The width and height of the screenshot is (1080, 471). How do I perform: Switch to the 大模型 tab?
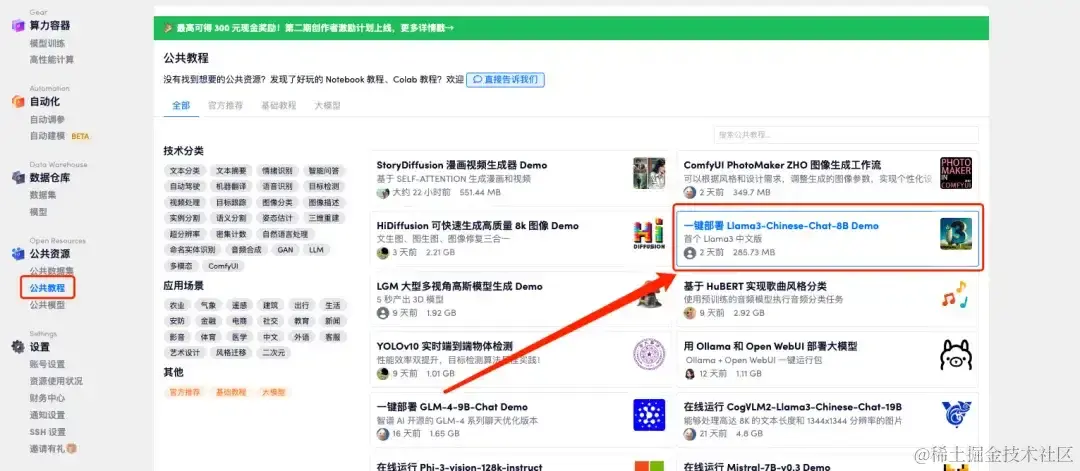click(x=327, y=106)
